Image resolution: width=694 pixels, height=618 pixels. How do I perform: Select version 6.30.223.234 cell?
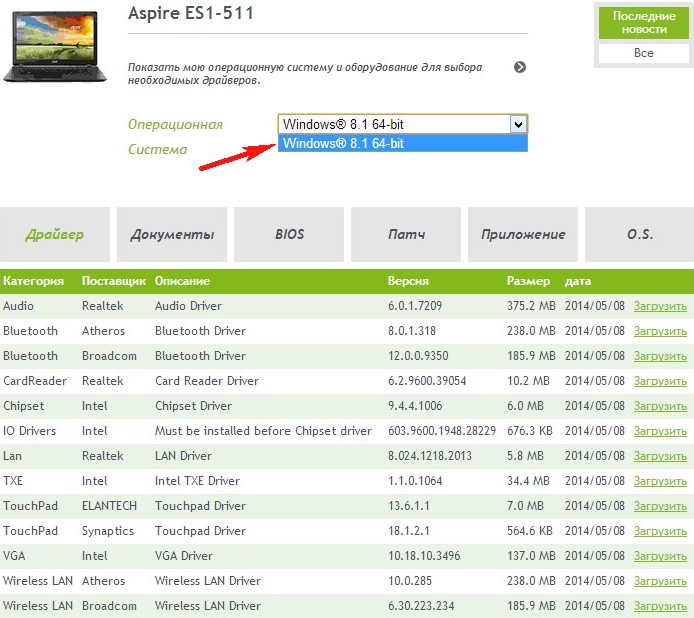tap(421, 606)
